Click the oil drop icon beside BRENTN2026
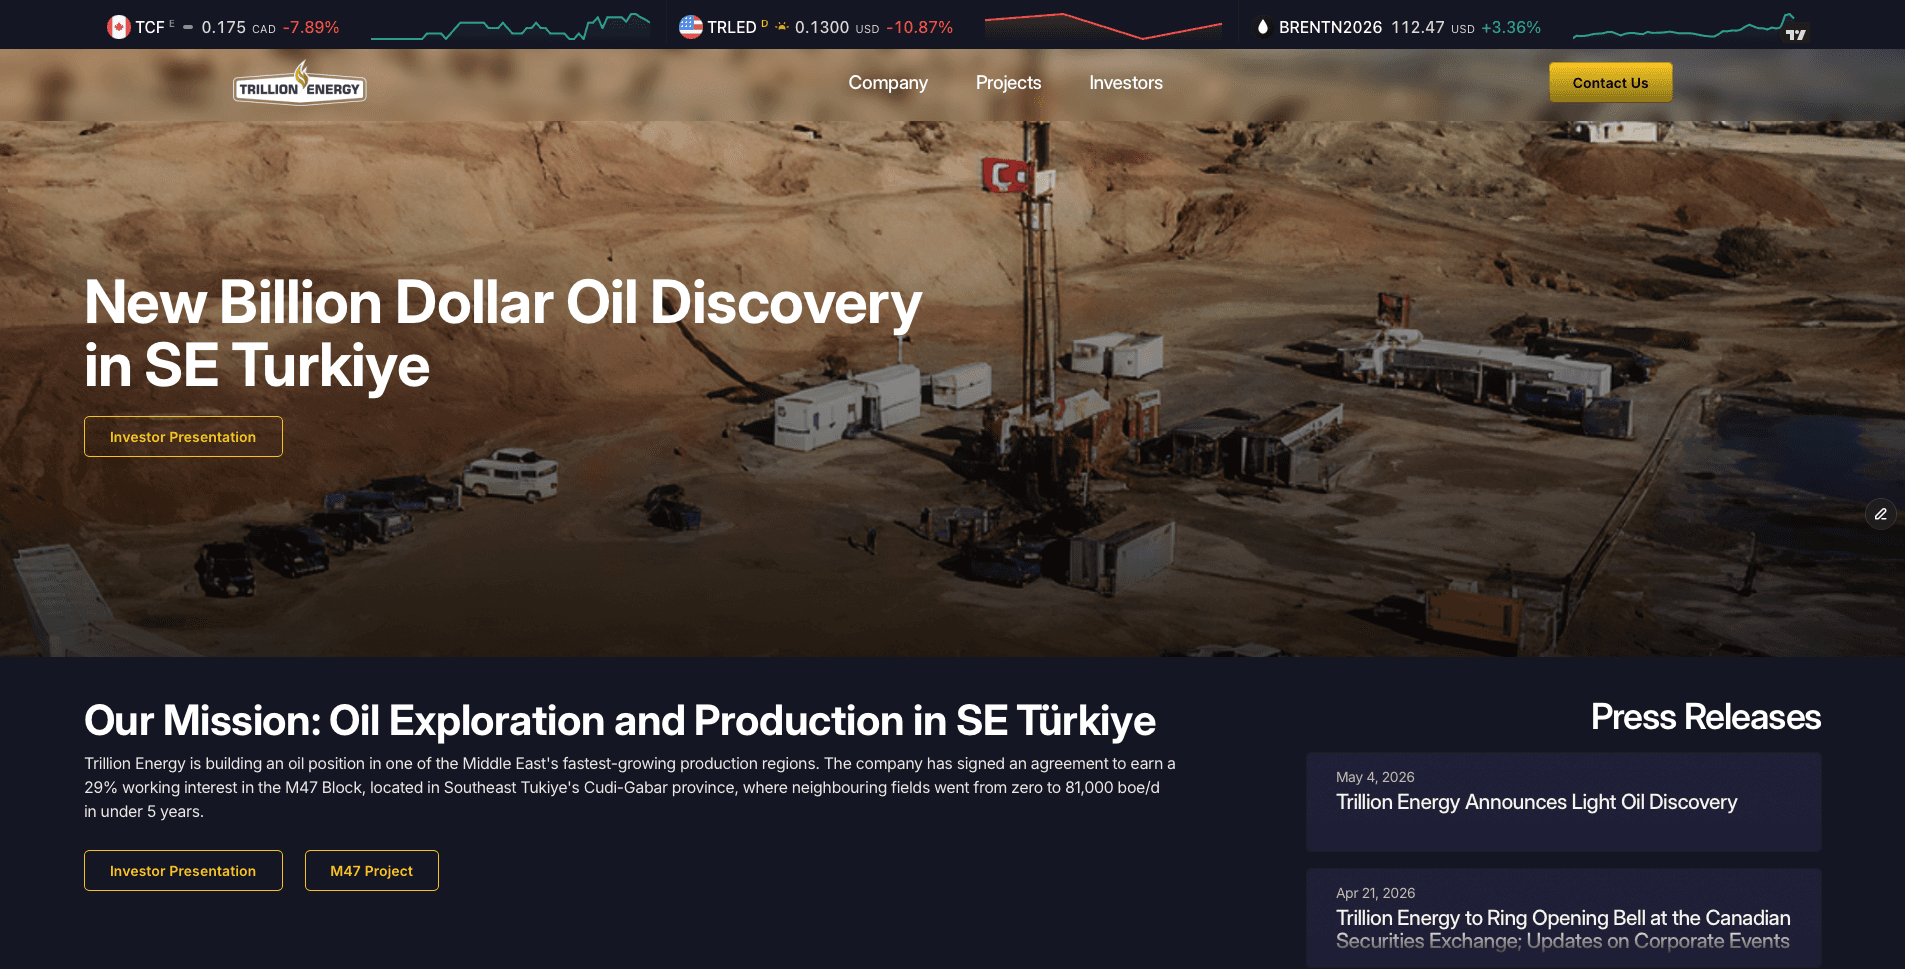This screenshot has width=1905, height=969. point(1263,27)
